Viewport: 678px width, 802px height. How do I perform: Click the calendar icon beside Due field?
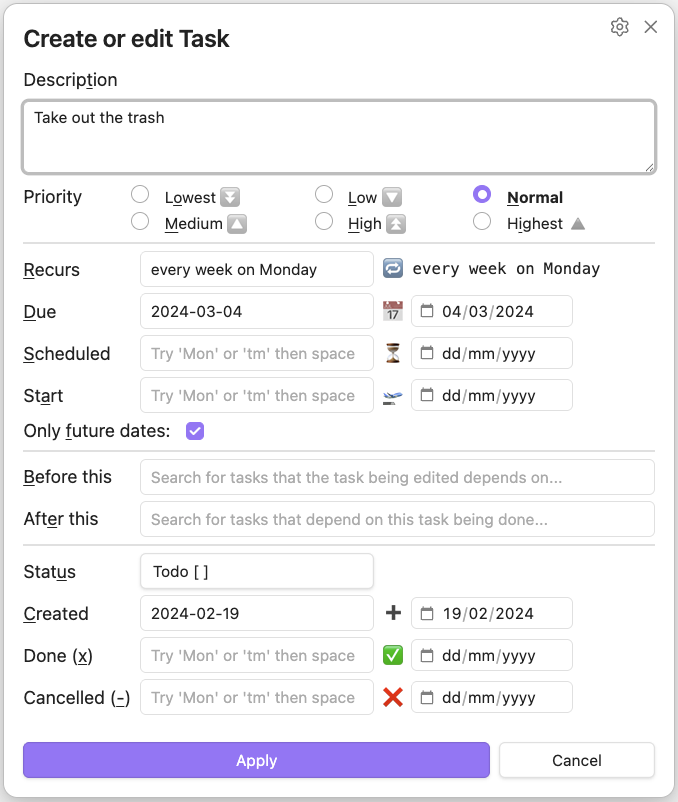click(393, 311)
